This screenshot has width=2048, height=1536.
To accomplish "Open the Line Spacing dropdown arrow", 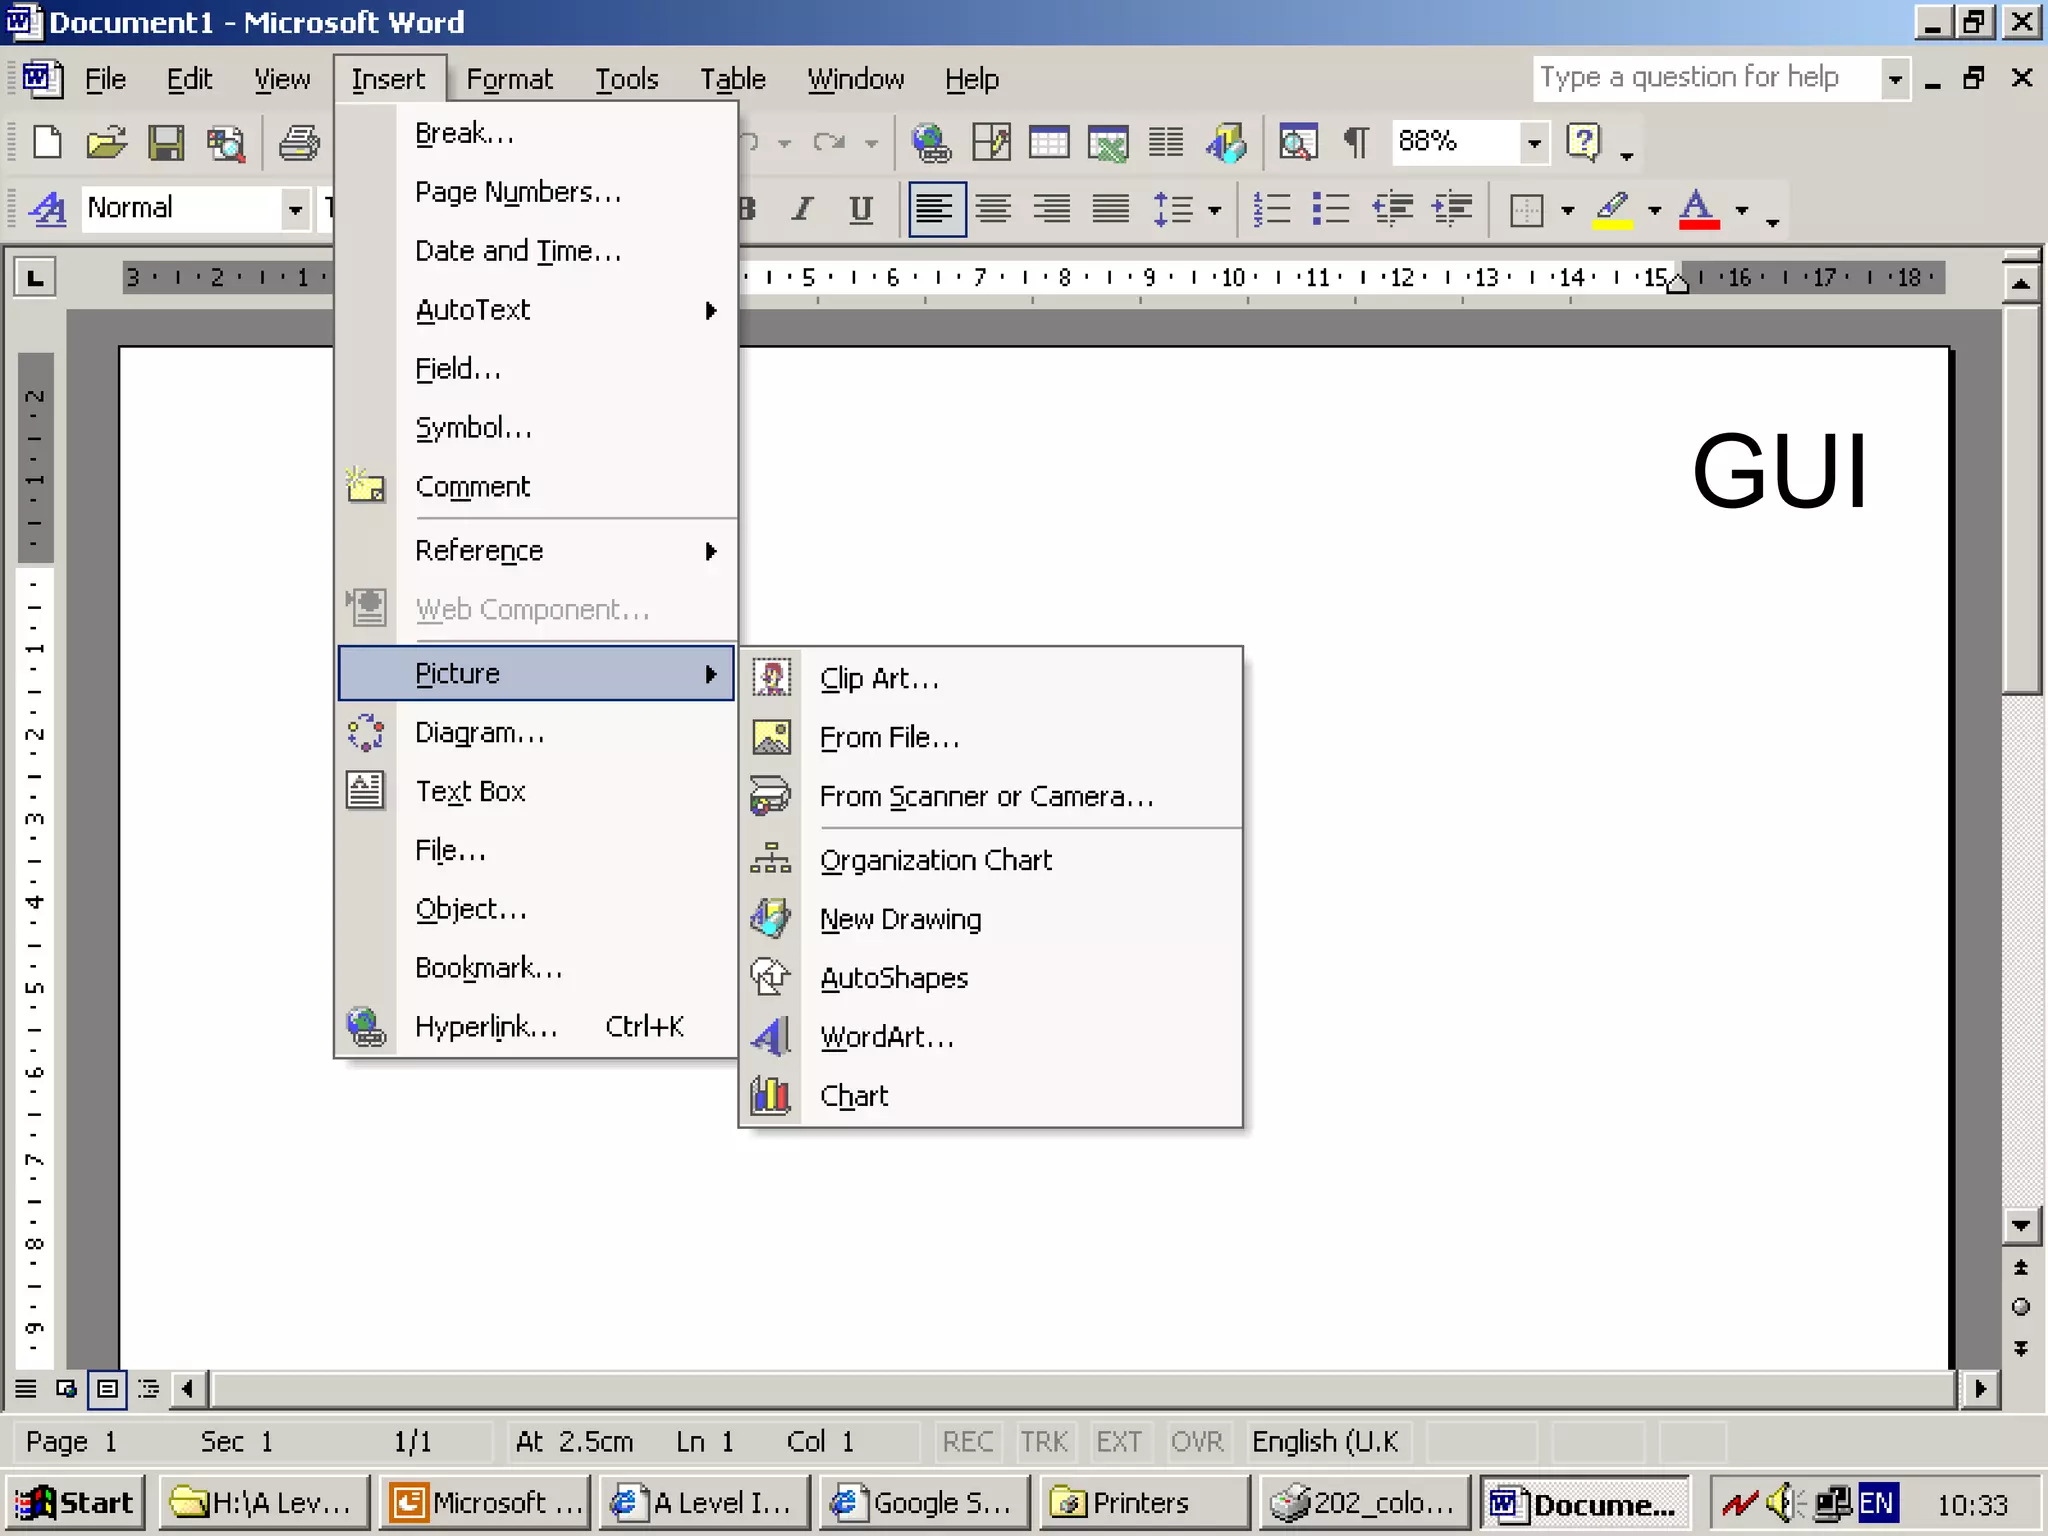I will 1214,210.
